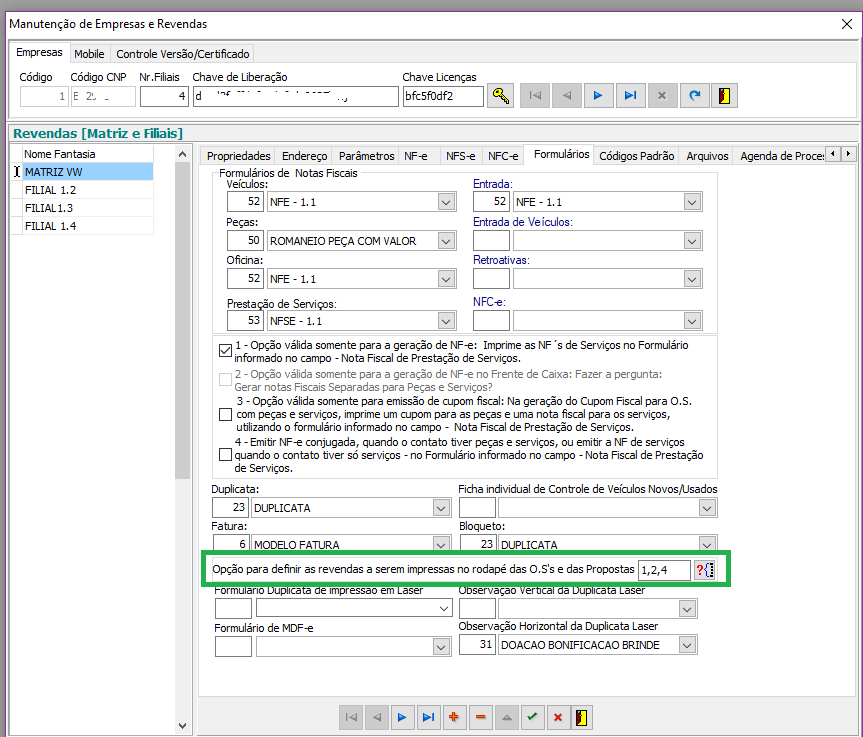
Task: Open the Oficina form dropdown
Action: 446,279
